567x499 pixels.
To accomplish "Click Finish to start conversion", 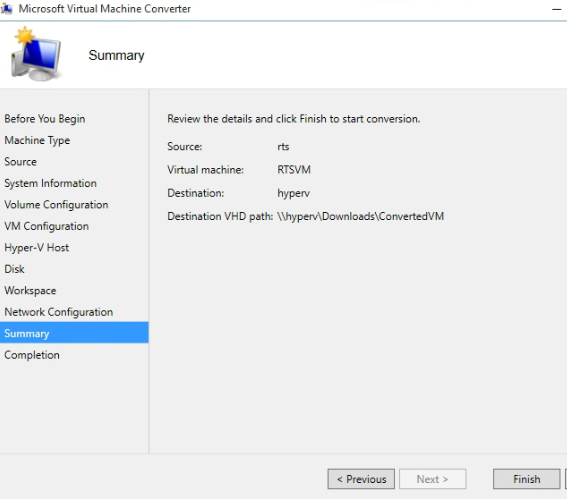I will [526, 479].
